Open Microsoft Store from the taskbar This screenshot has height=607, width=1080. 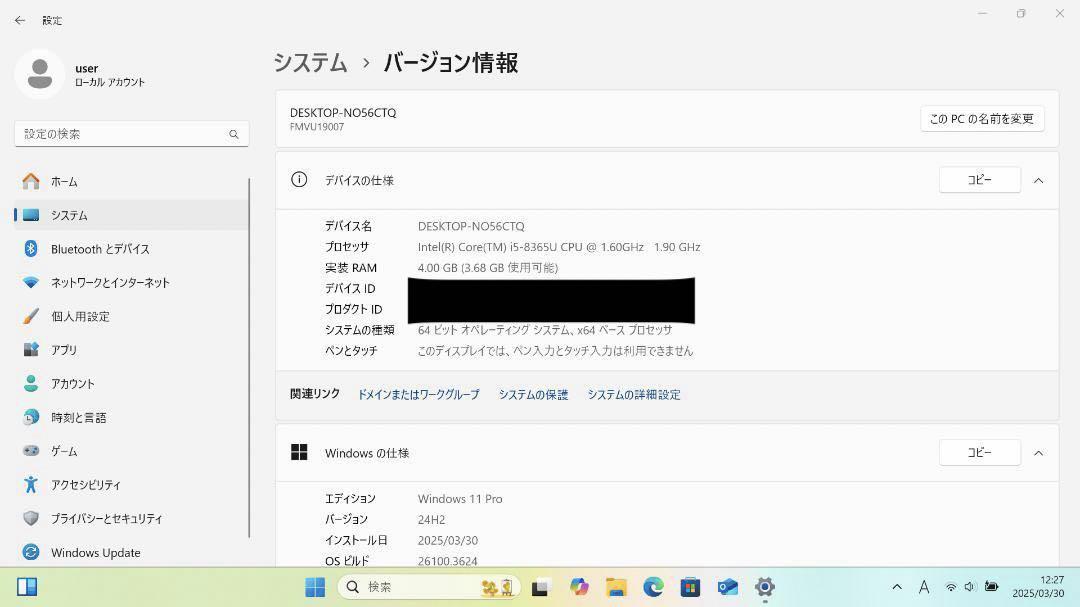[x=690, y=587]
